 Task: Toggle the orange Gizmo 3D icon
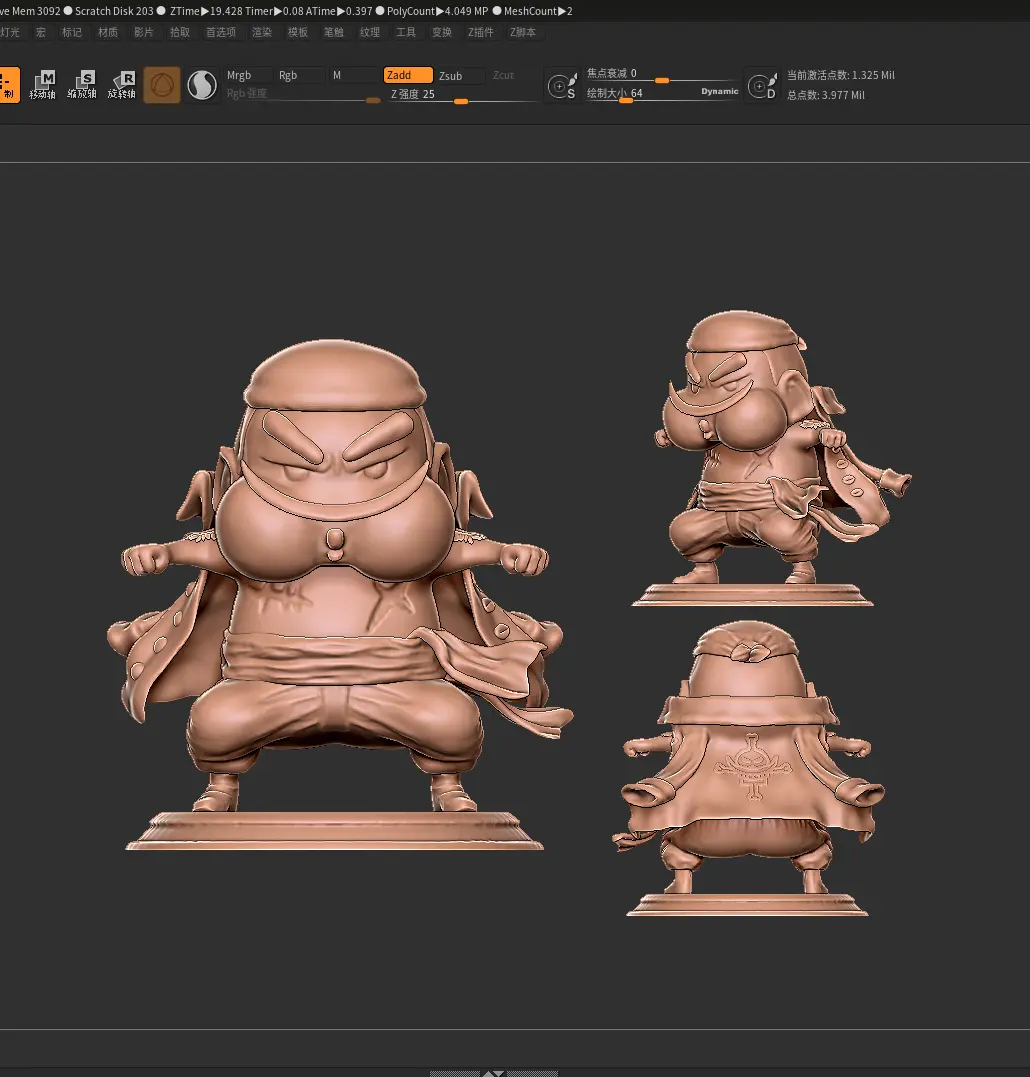(162, 85)
